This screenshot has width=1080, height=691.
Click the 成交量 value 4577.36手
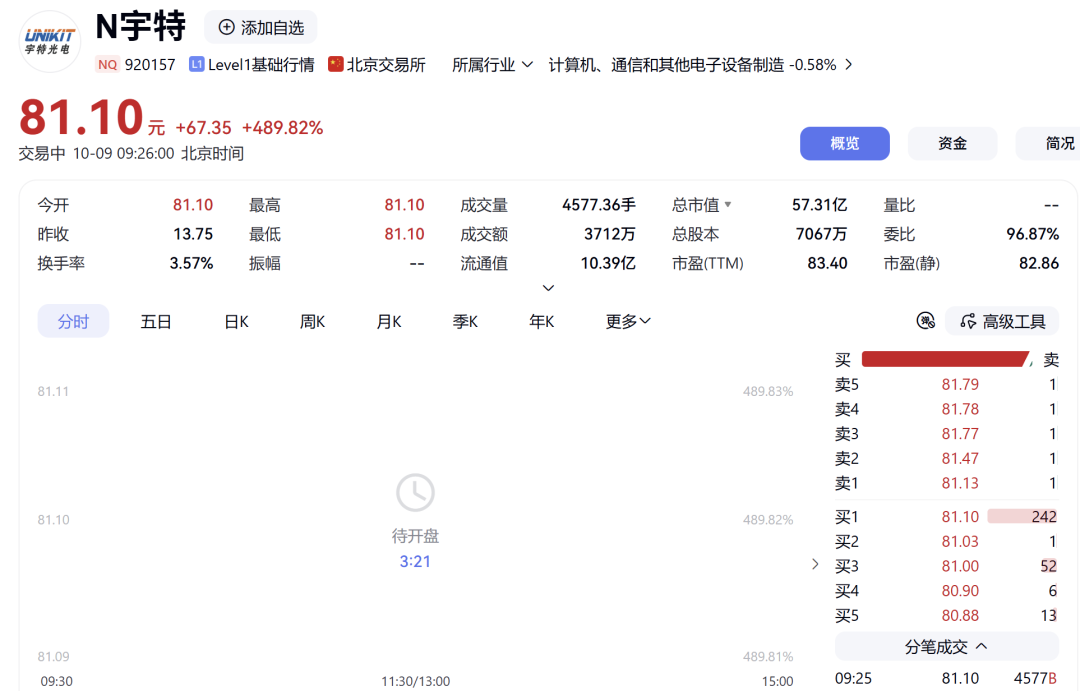point(599,205)
